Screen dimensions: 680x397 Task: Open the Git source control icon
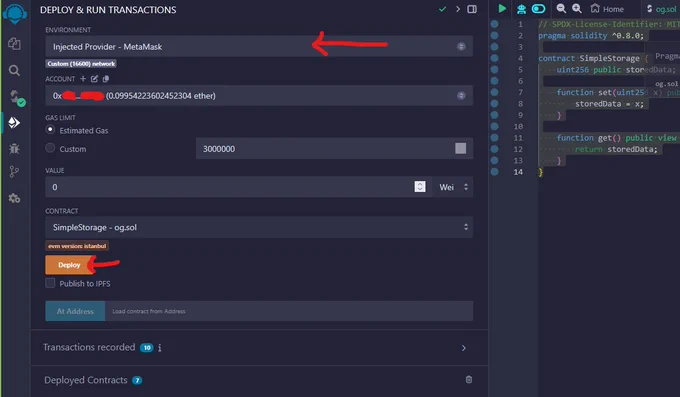(x=14, y=172)
